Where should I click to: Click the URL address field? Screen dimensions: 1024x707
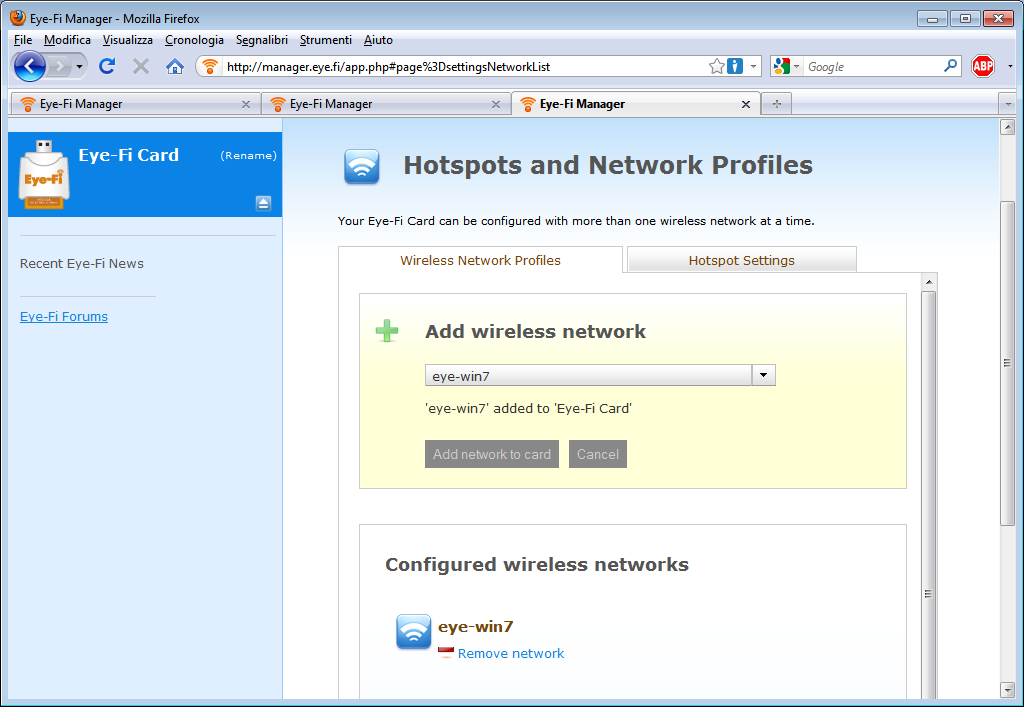tap(465, 67)
